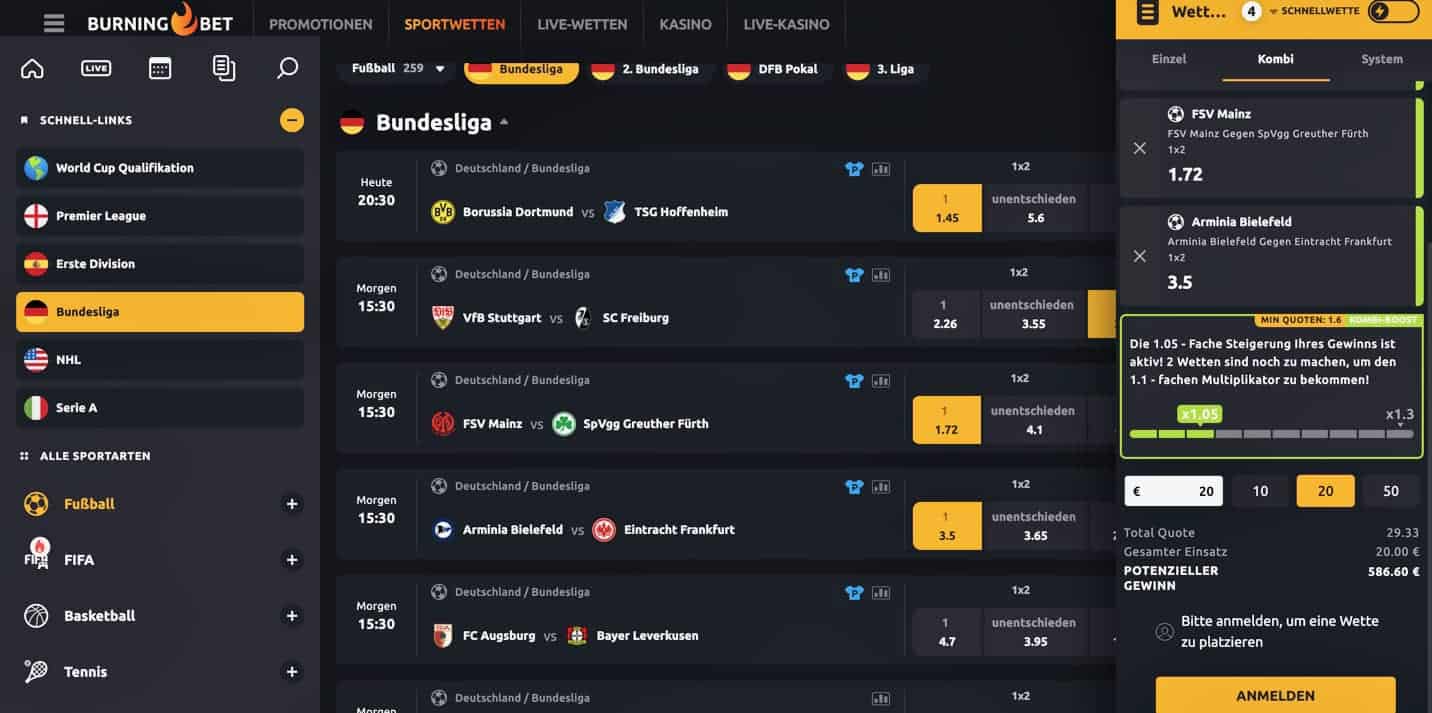Collapse the Schnell-Links section
The image size is (1432, 713).
(x=292, y=120)
